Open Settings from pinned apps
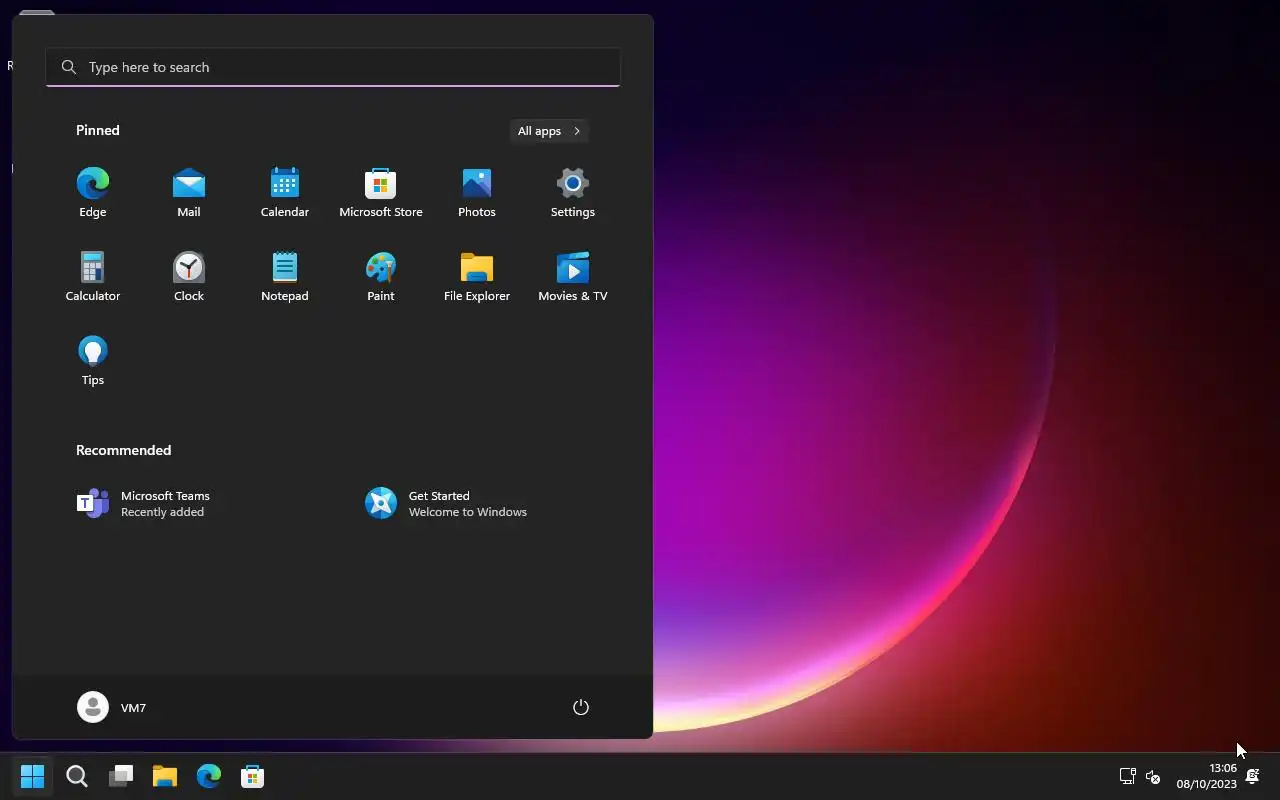The height and width of the screenshot is (800, 1280). (x=573, y=192)
